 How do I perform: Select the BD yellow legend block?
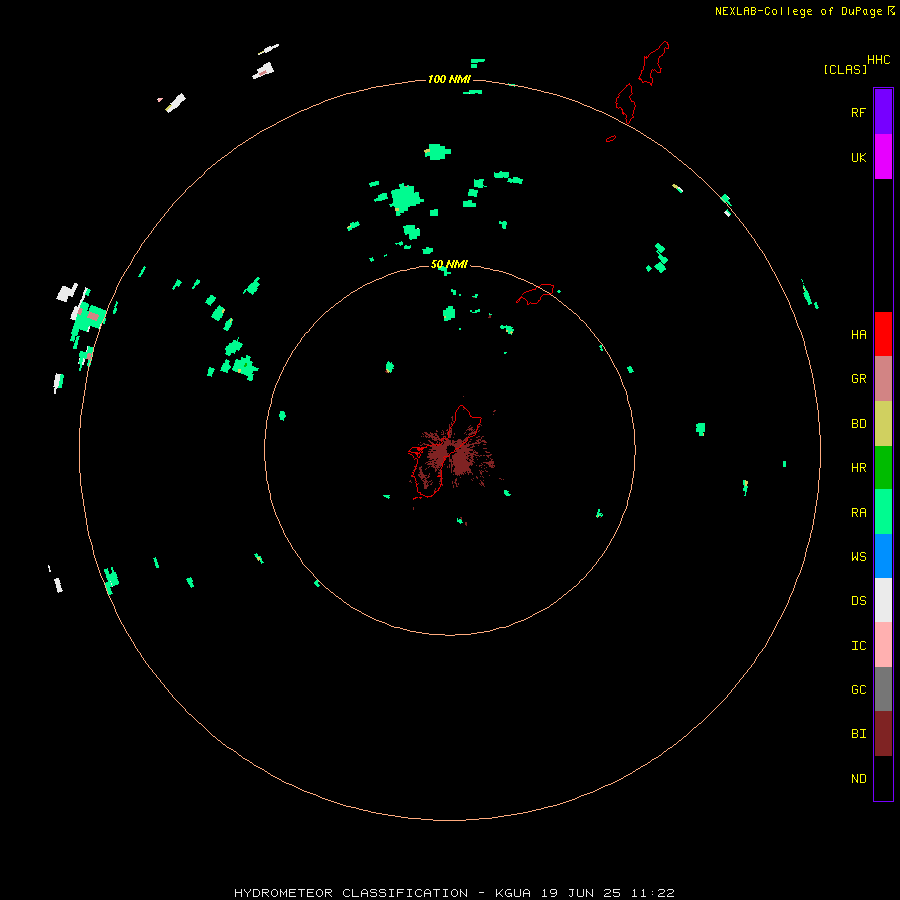pos(883,424)
